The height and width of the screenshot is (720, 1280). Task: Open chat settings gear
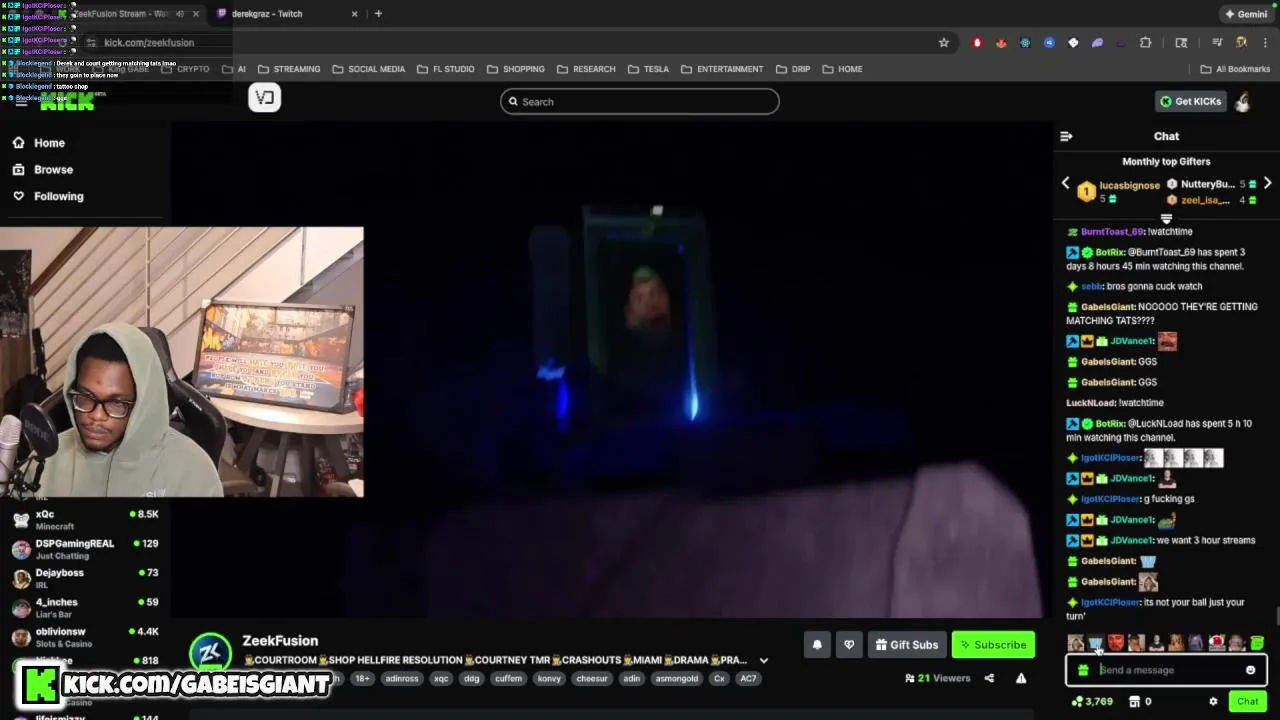coord(1213,701)
